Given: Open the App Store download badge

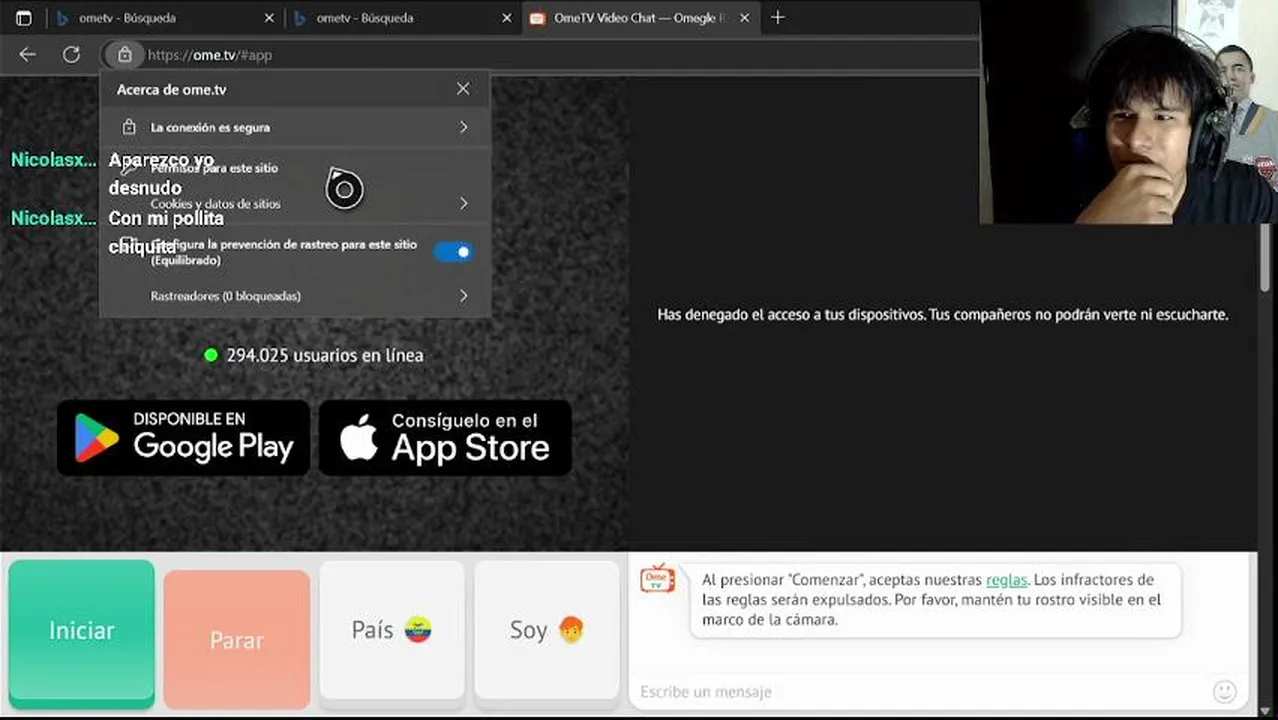Looking at the screenshot, I should pos(445,438).
